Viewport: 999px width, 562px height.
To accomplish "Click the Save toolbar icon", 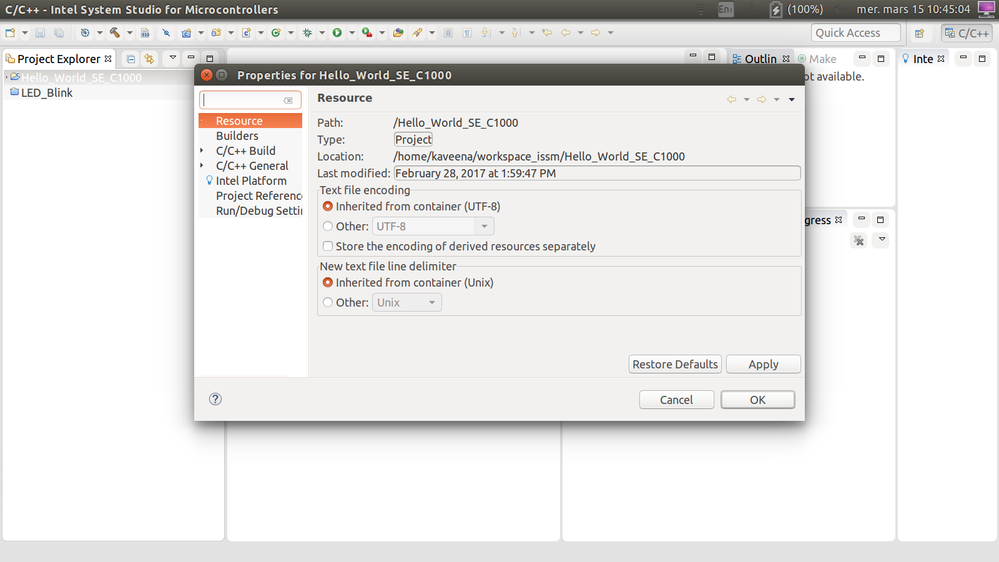I will click(x=40, y=32).
